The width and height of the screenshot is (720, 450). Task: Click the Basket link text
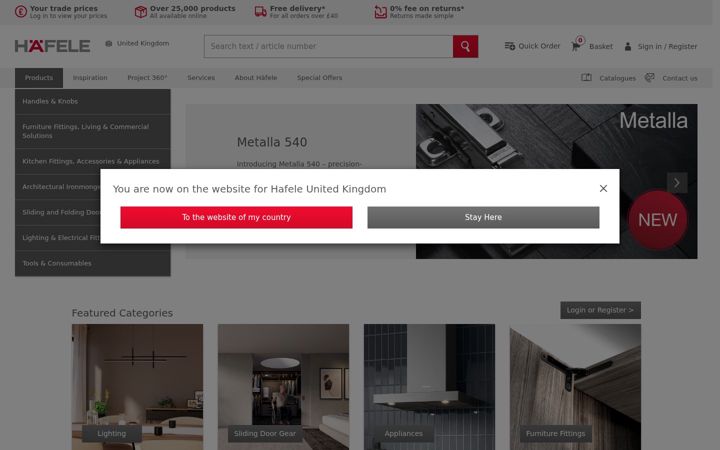(601, 46)
